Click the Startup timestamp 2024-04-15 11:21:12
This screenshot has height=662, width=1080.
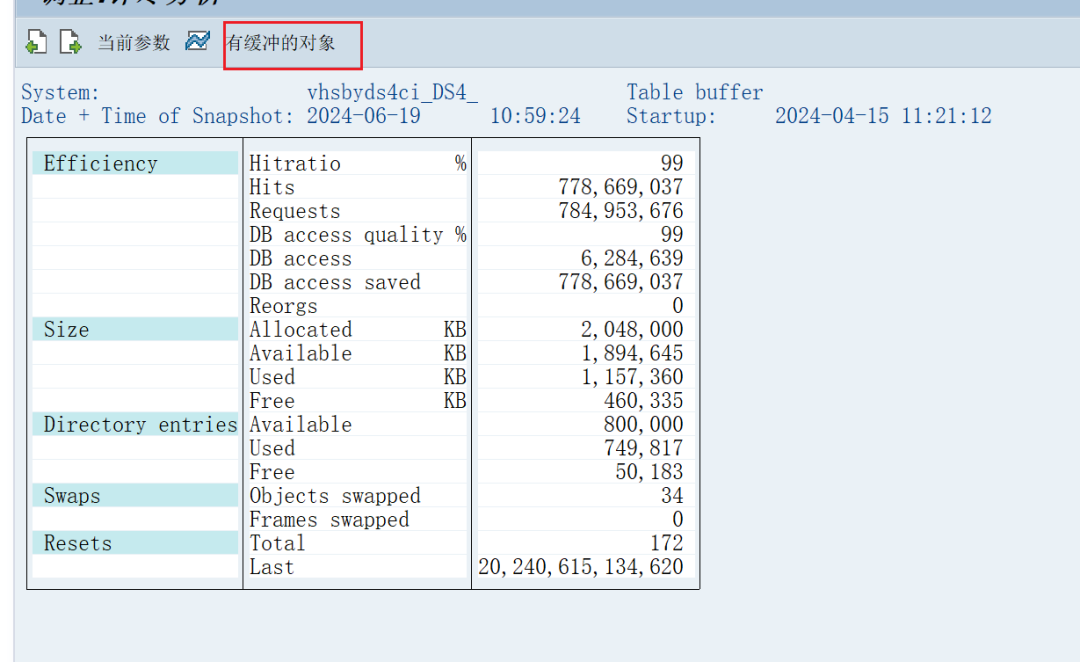pos(883,116)
